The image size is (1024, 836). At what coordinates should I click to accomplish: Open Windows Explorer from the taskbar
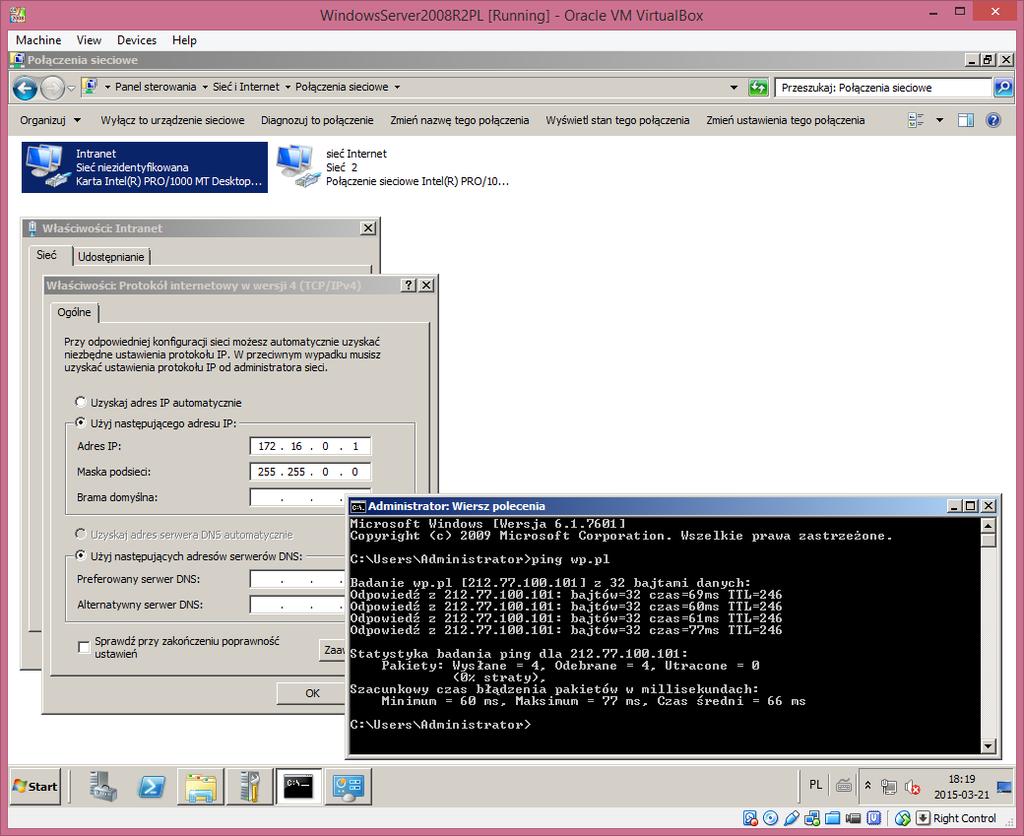(200, 786)
